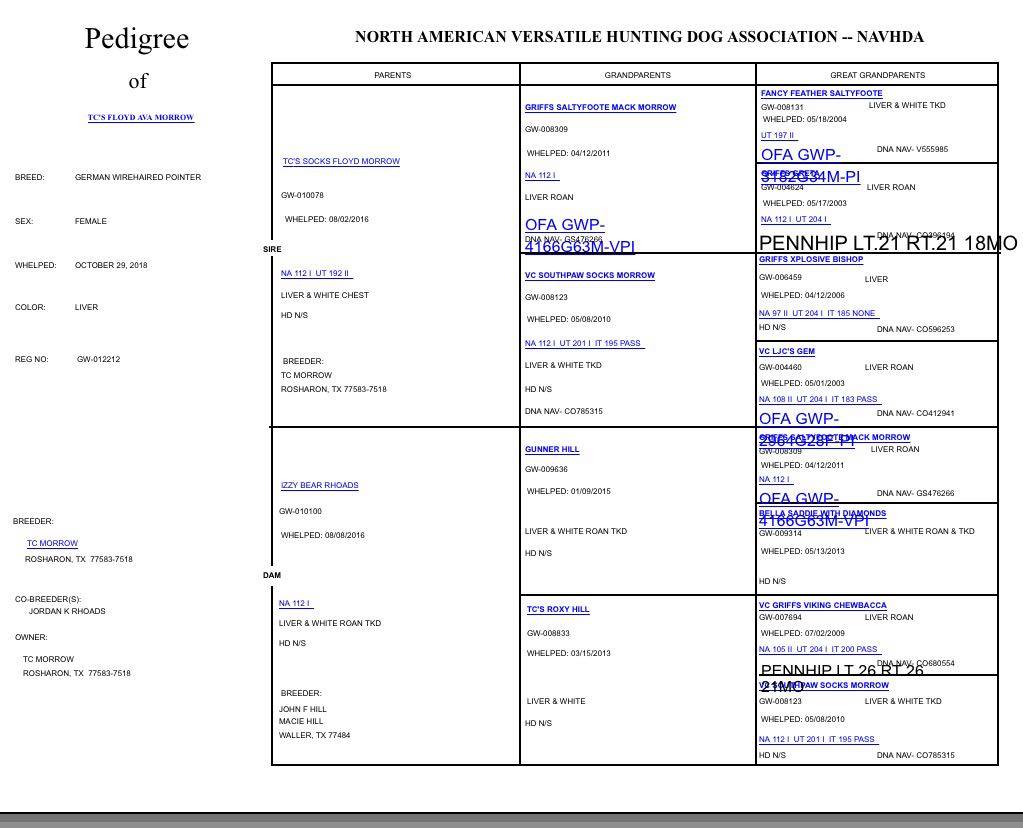Open sire TC'S SOCKS FLOYD MORROW link
This screenshot has height=828, width=1023.
click(341, 161)
